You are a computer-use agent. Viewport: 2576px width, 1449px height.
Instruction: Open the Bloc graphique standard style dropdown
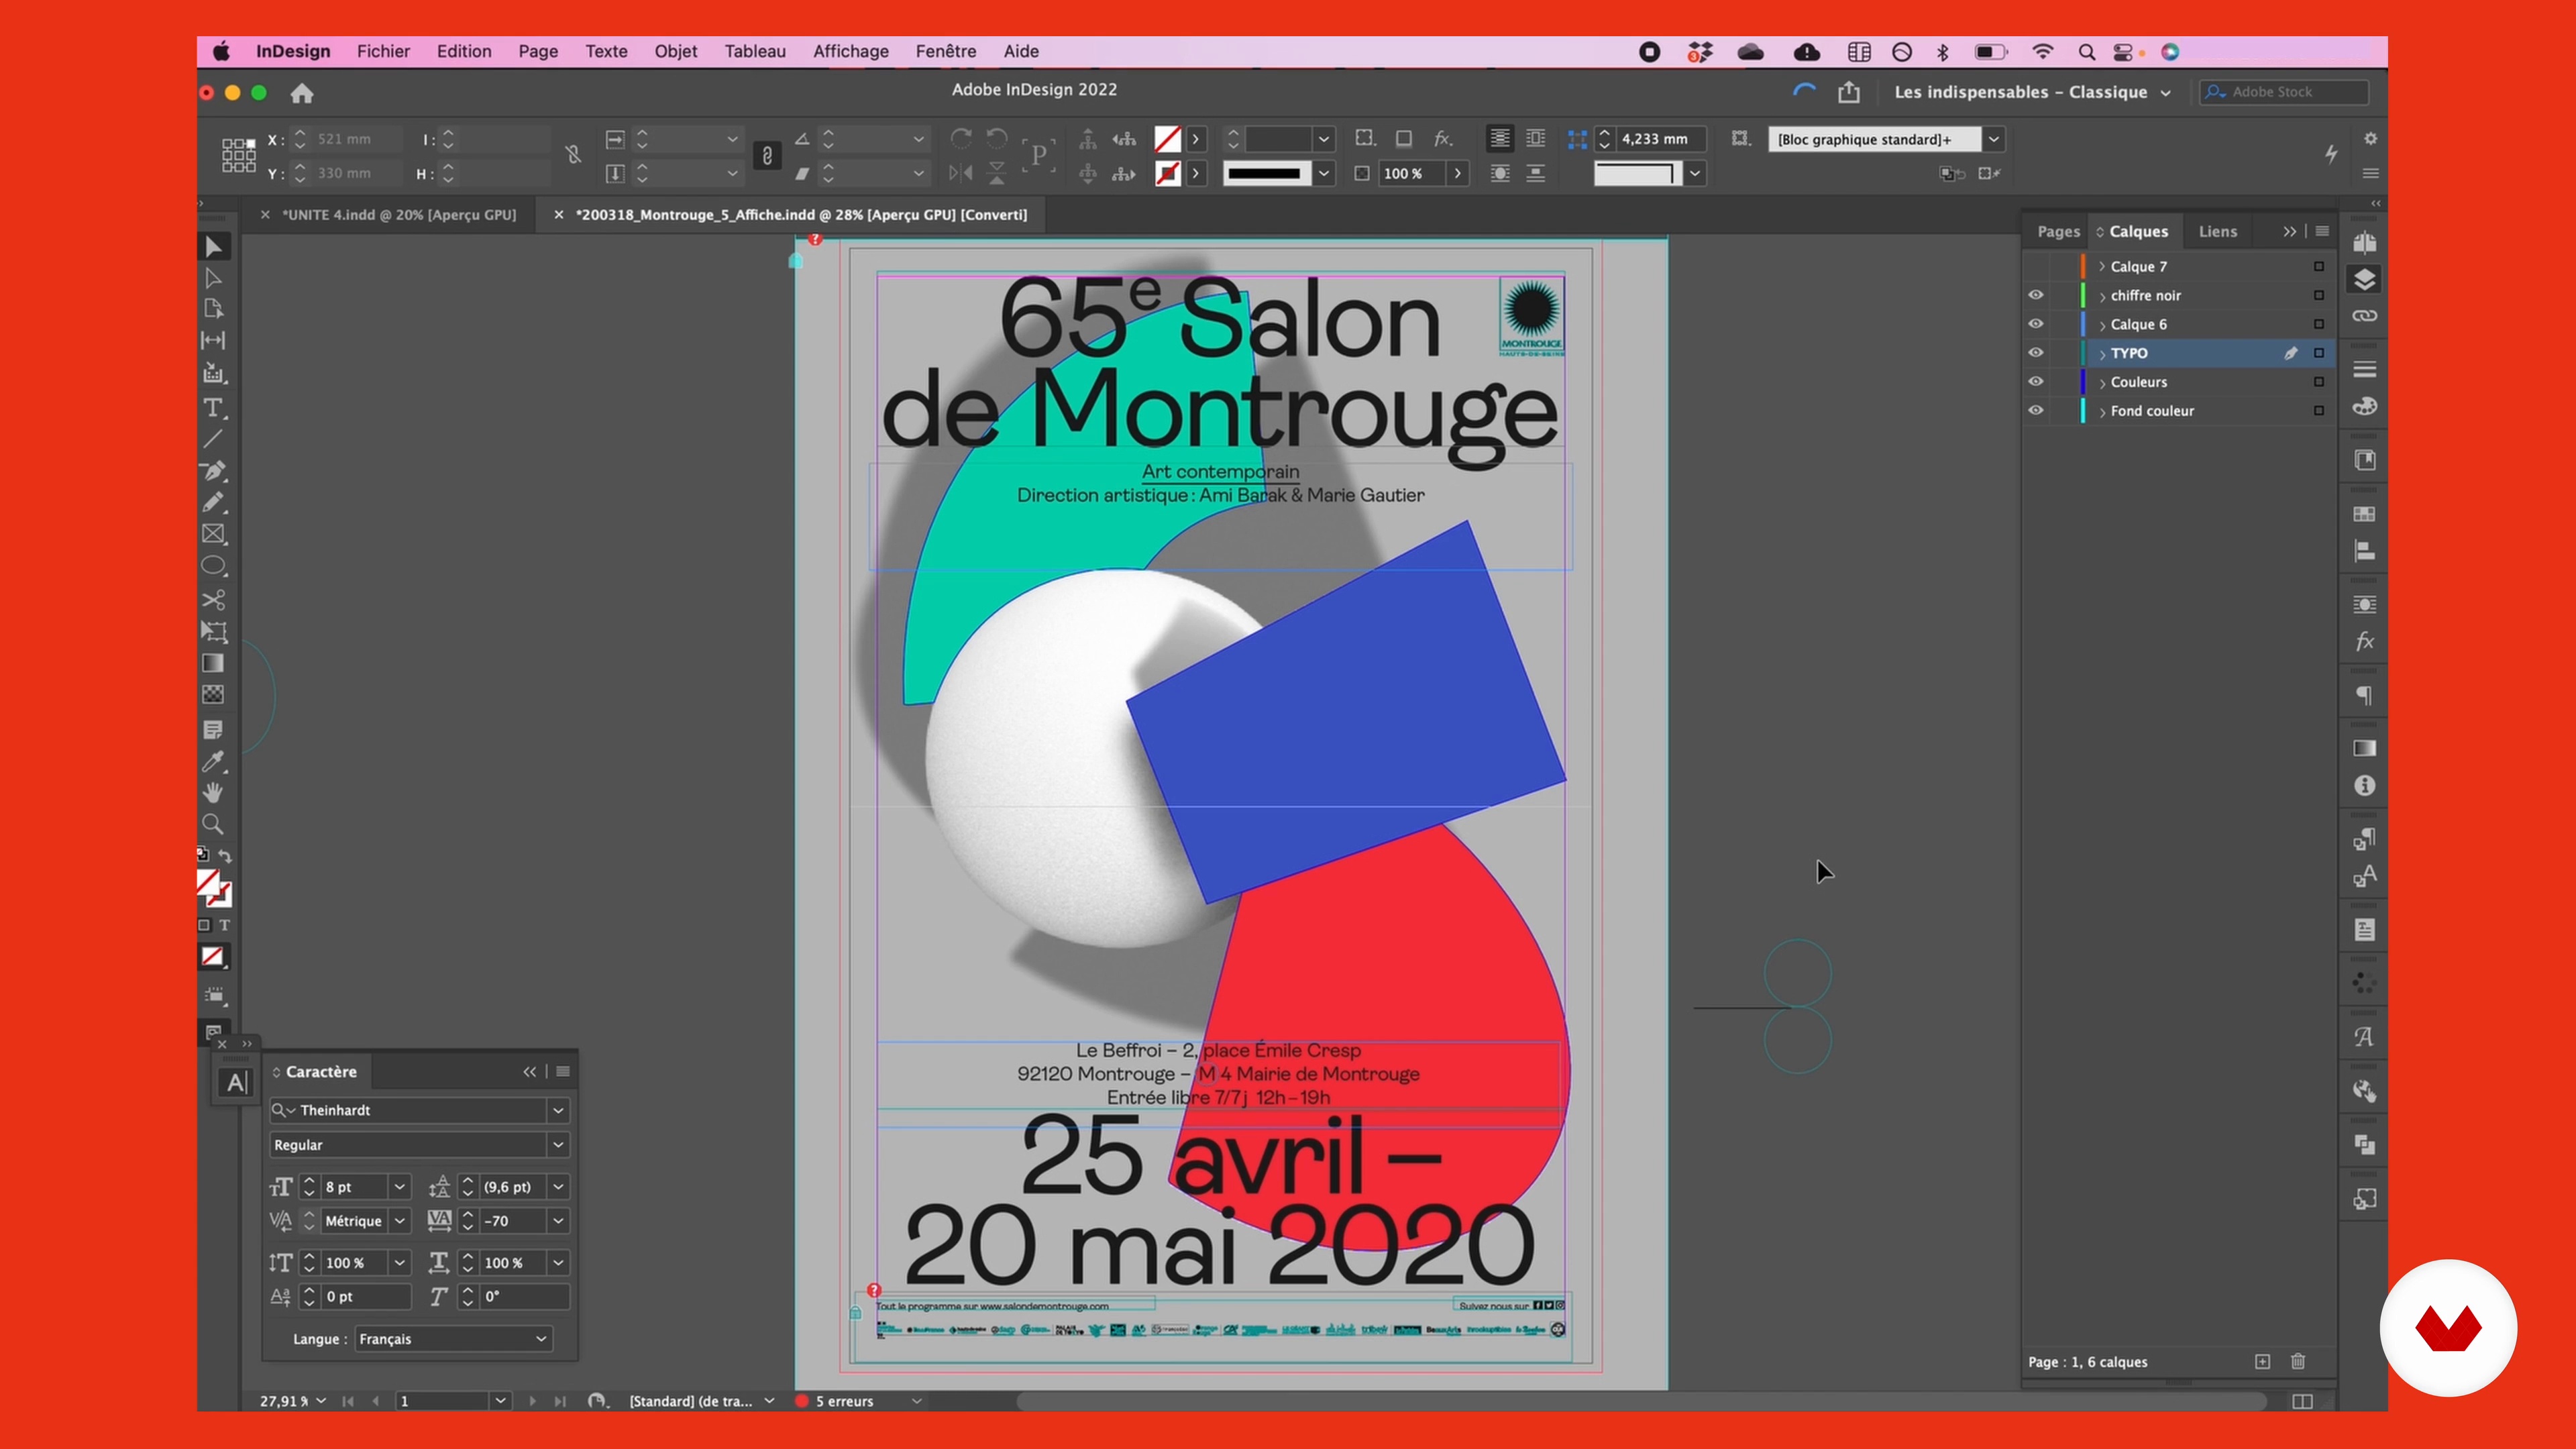1993,139
